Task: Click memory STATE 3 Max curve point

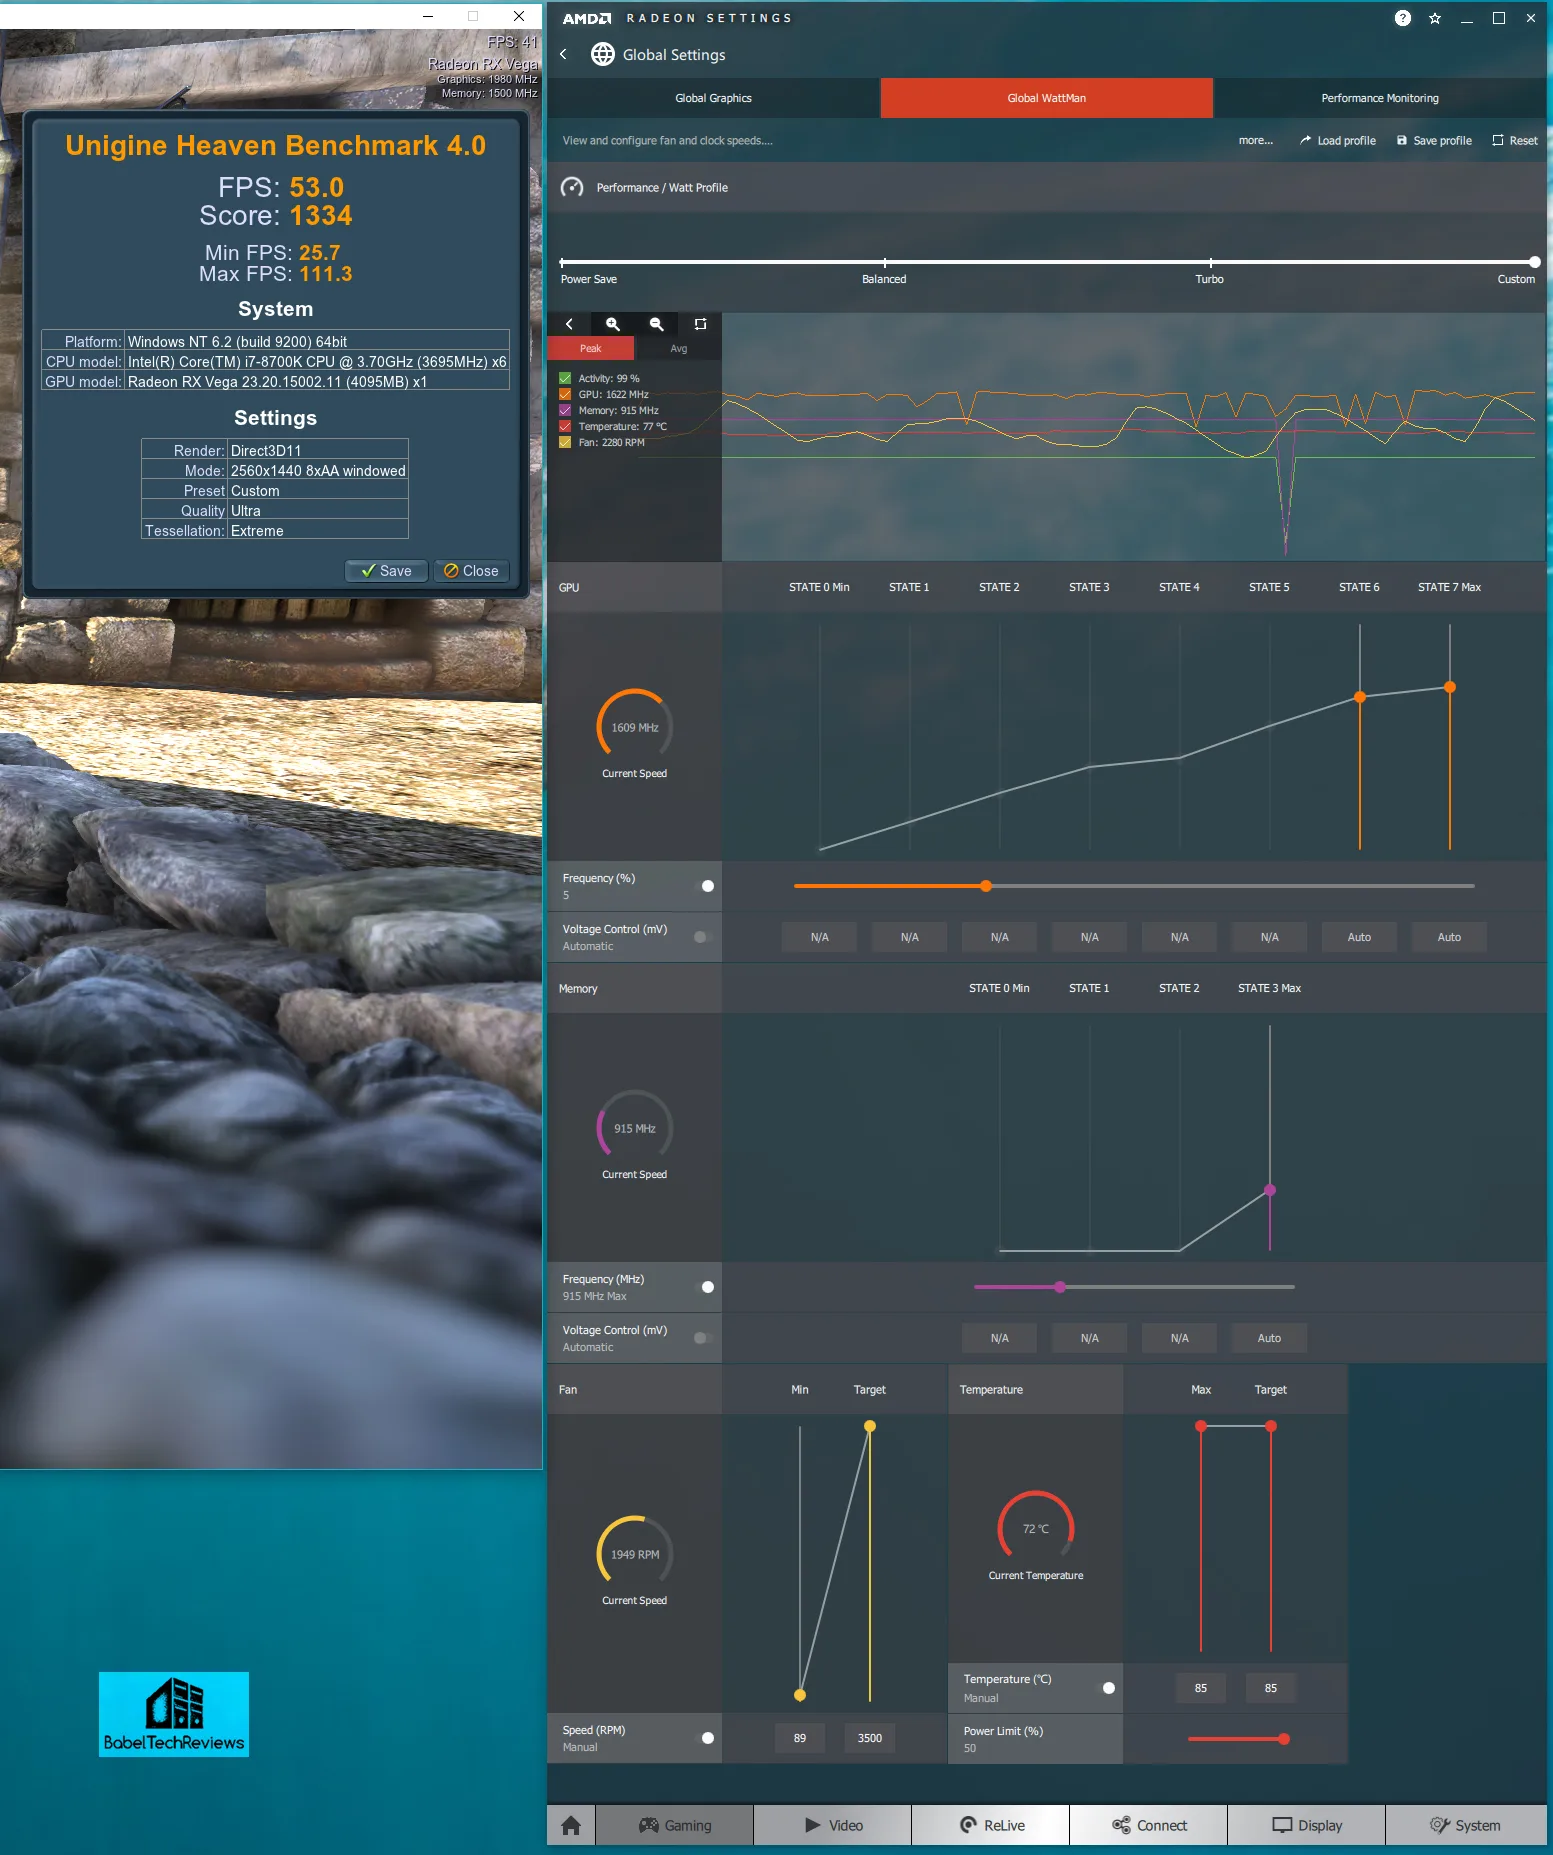Action: click(1270, 1190)
